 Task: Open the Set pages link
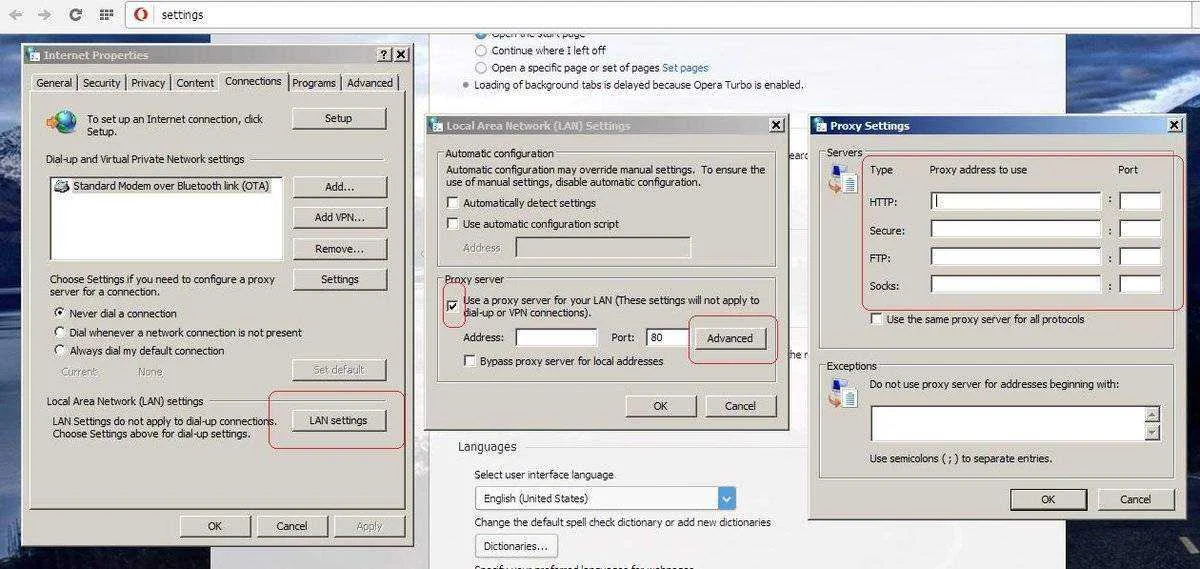685,68
